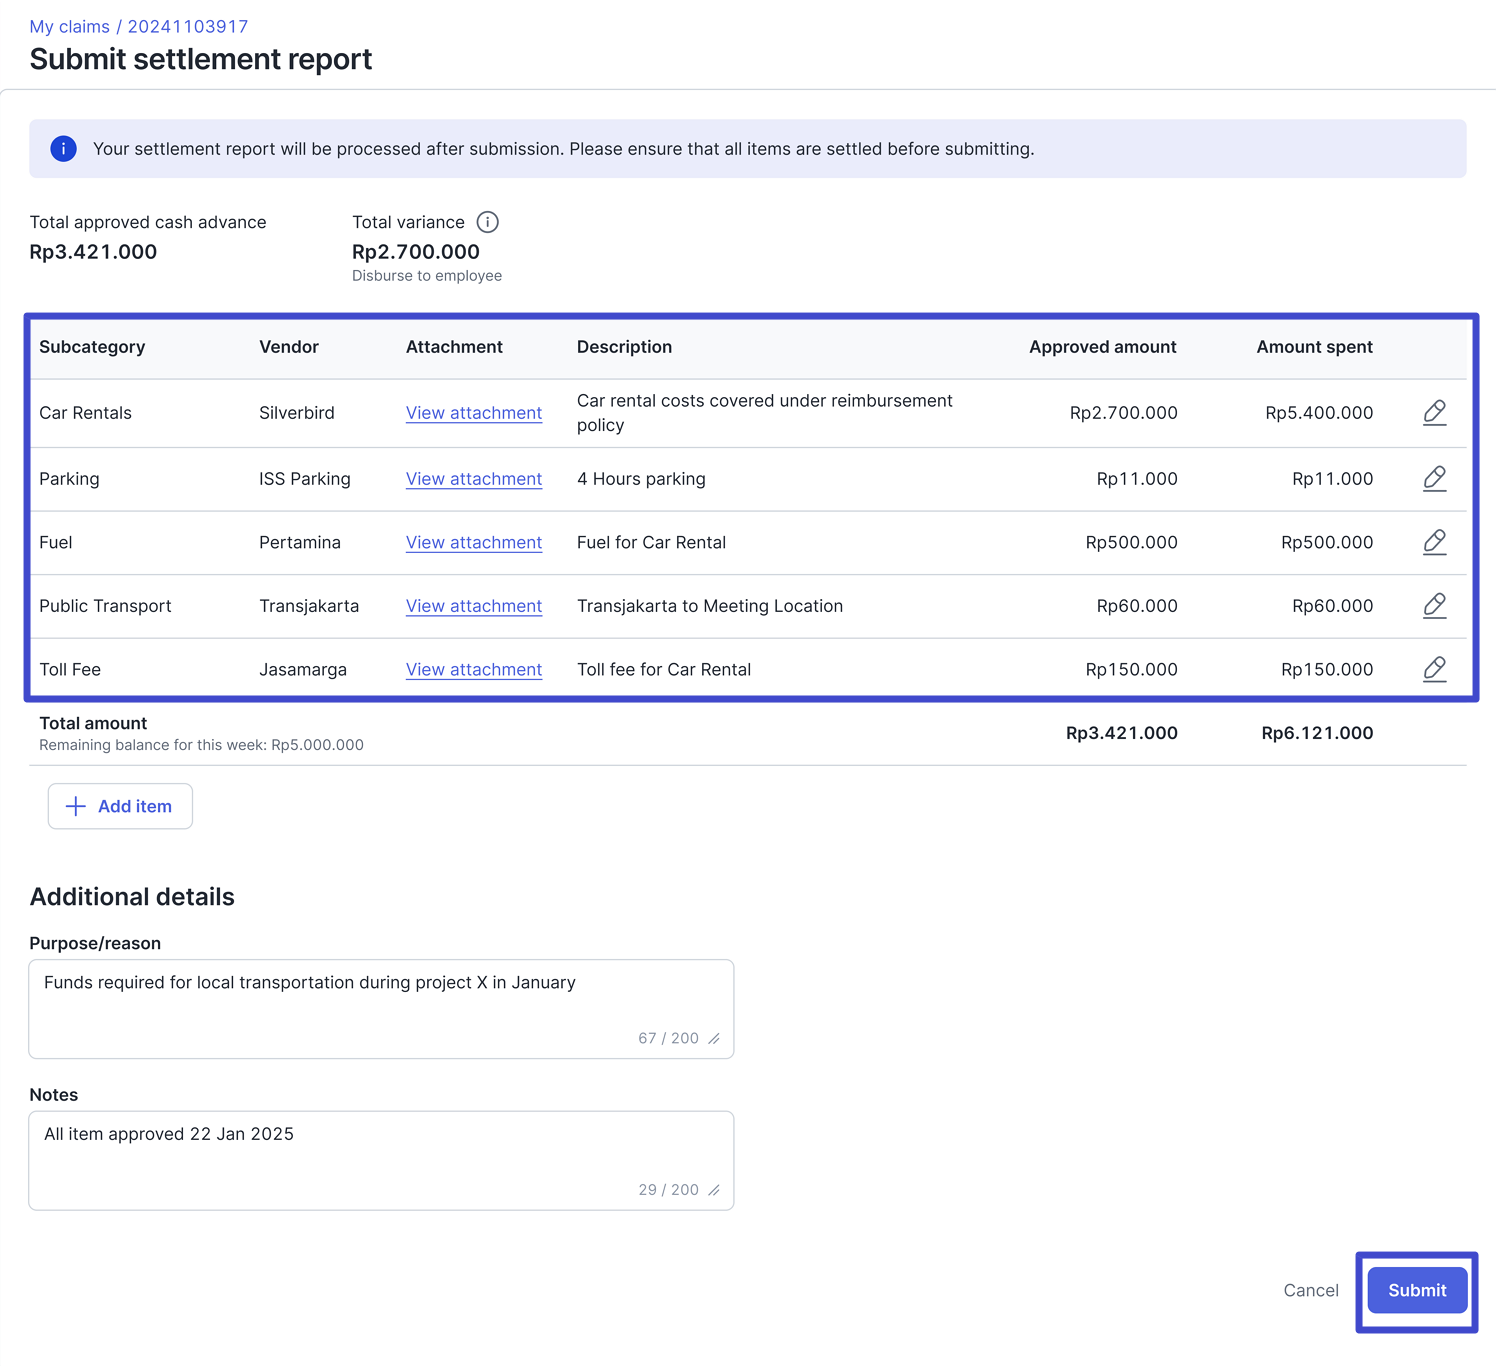Open ISS Parking attachment link

pyautogui.click(x=473, y=479)
